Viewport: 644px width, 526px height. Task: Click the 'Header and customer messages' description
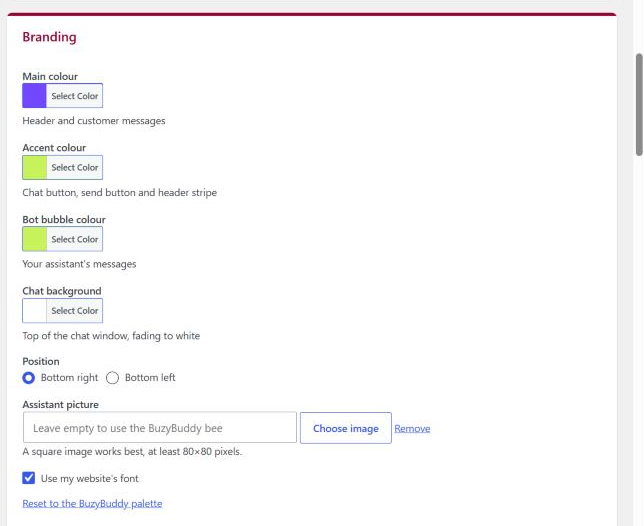click(94, 121)
